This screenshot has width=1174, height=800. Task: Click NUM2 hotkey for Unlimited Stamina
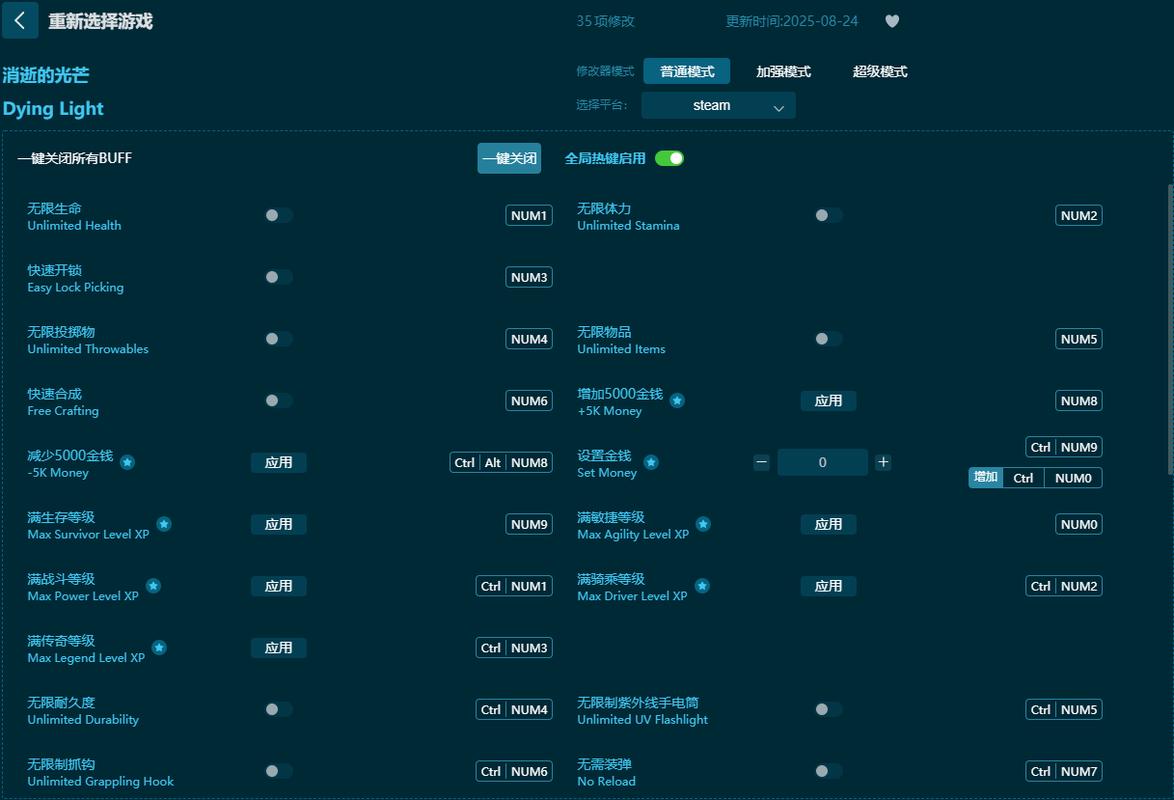(1078, 216)
